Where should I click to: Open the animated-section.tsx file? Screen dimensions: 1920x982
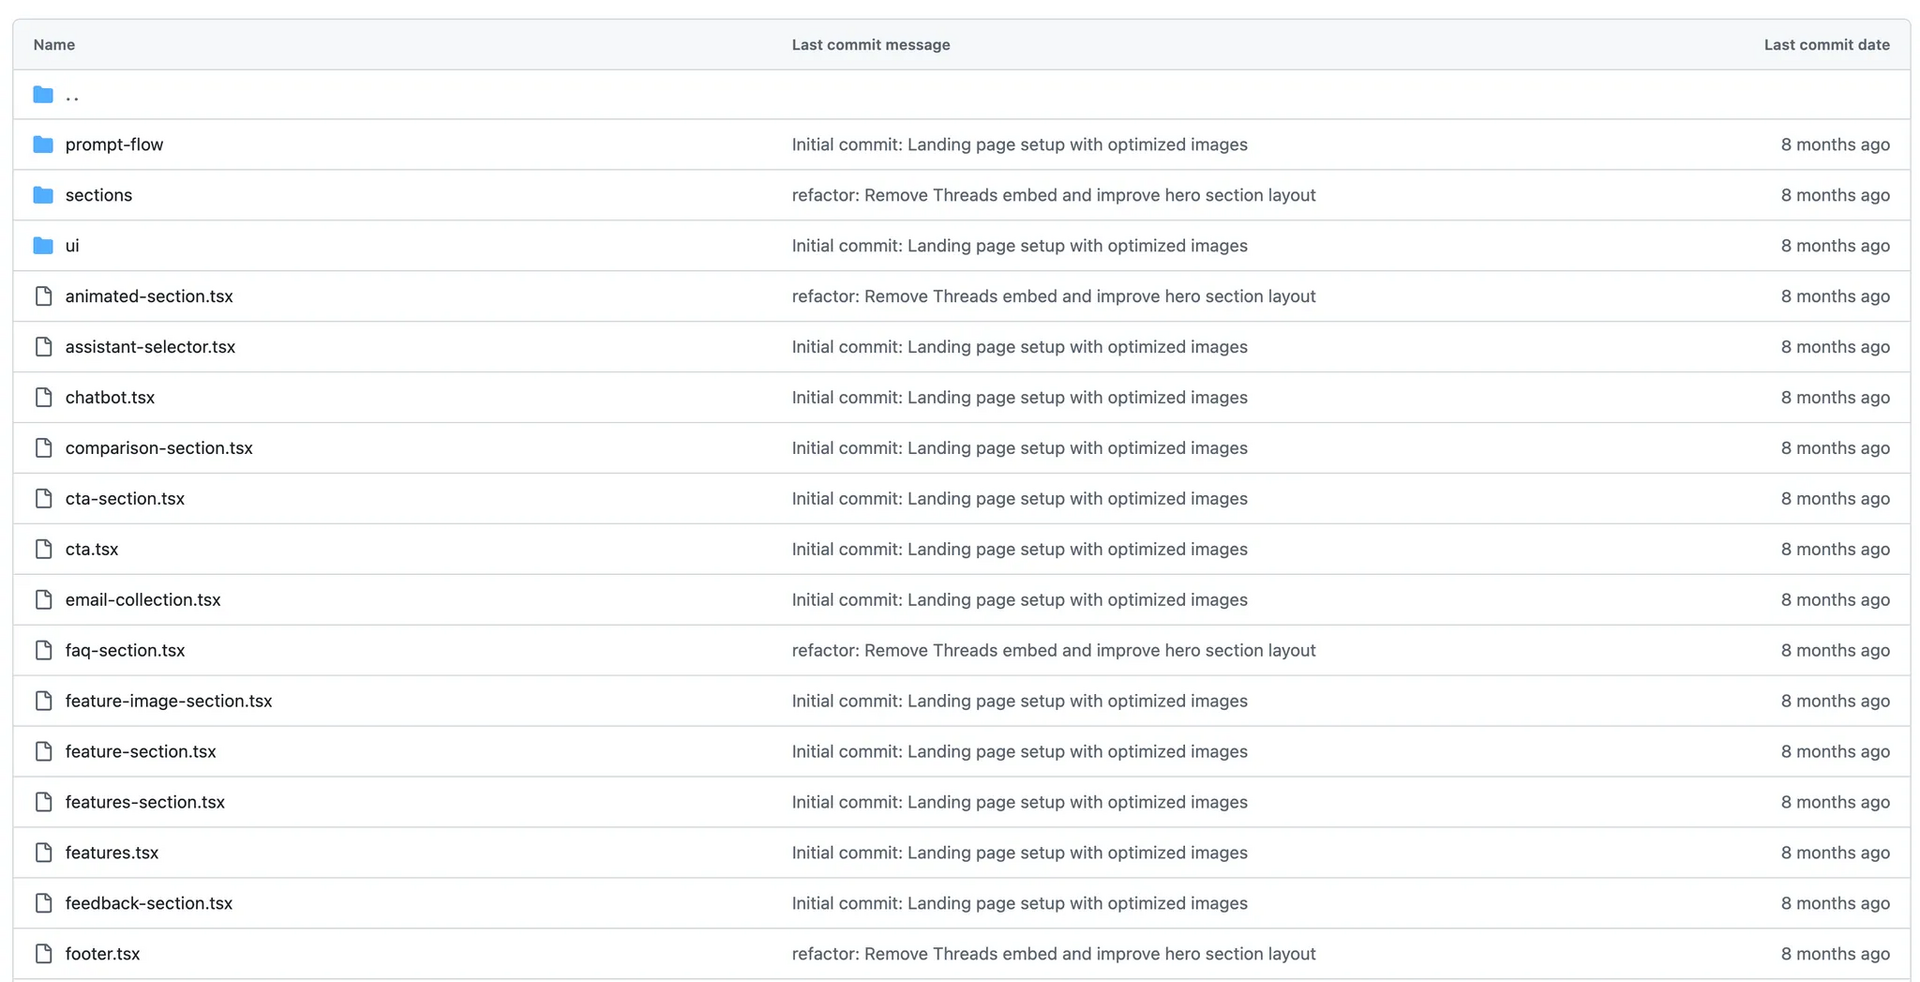[149, 297]
